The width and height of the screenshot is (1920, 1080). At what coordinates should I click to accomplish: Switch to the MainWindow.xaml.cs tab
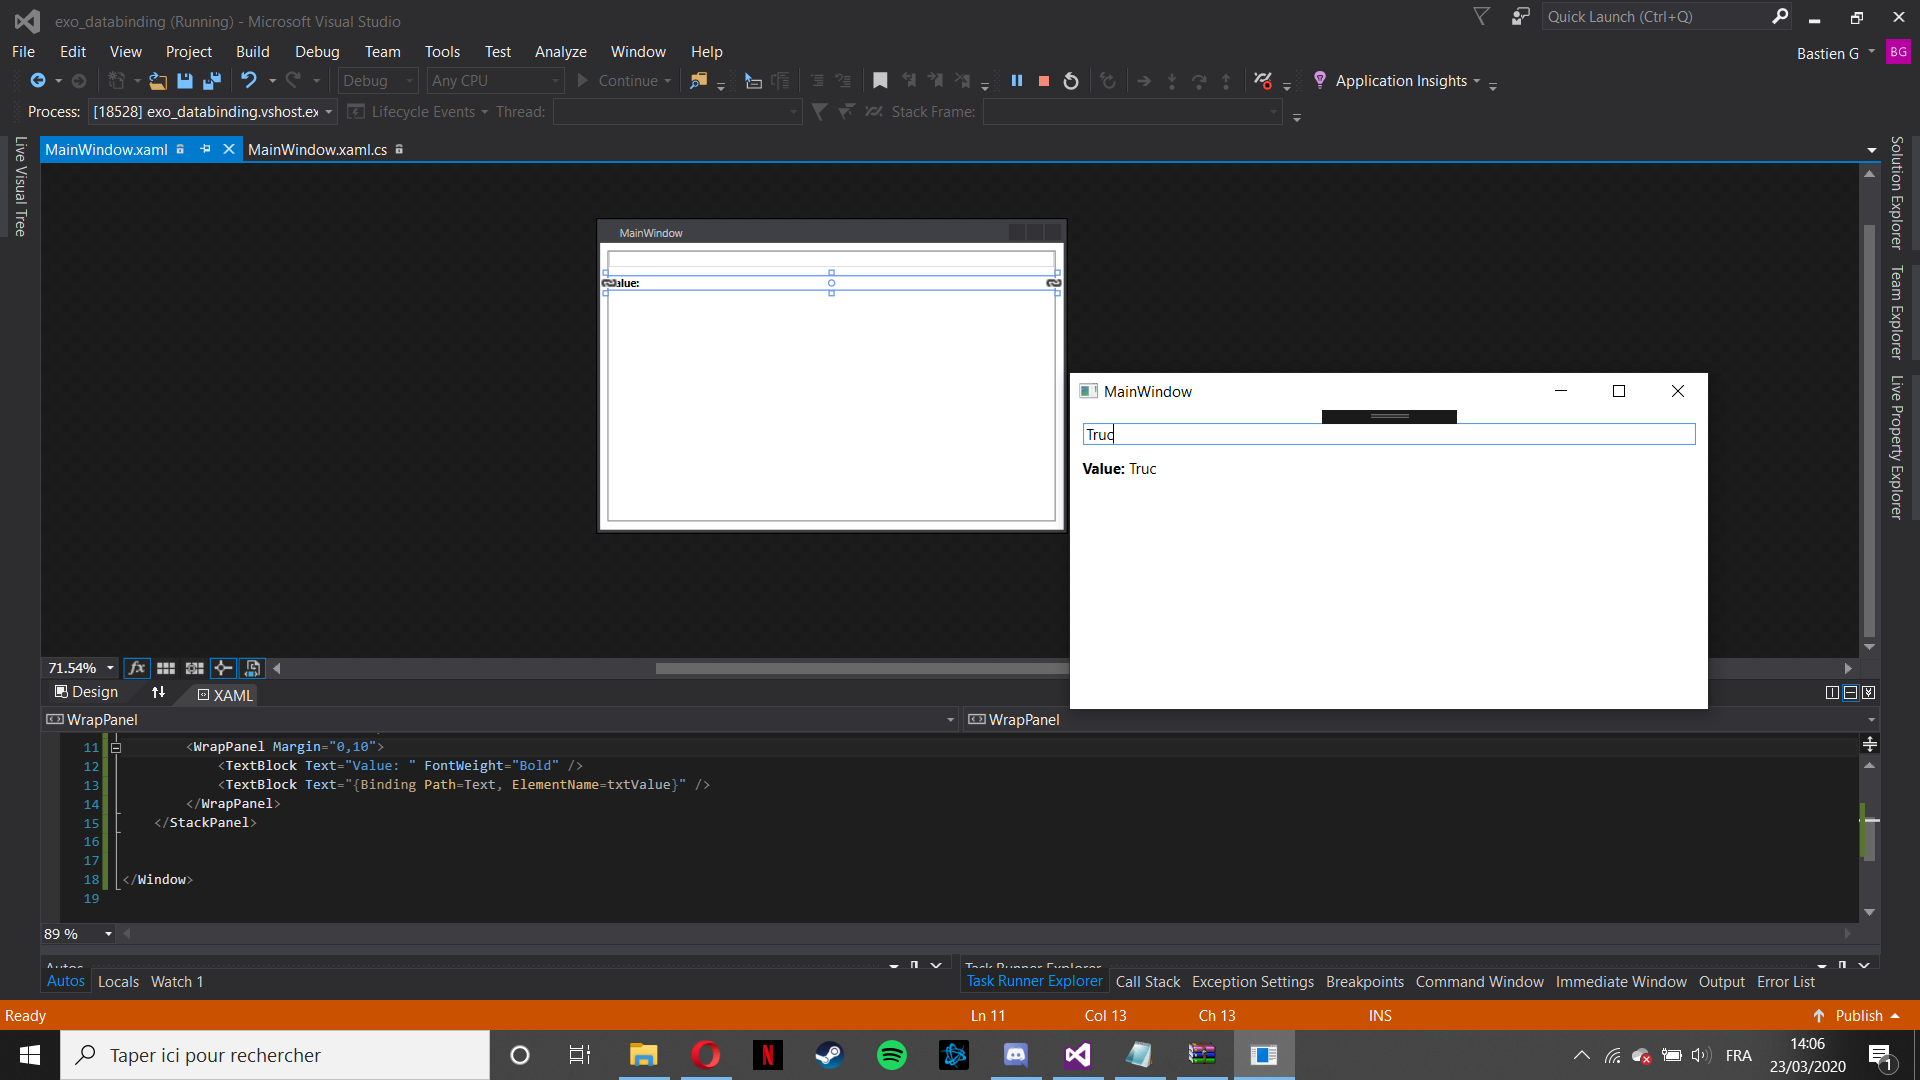[x=317, y=149]
